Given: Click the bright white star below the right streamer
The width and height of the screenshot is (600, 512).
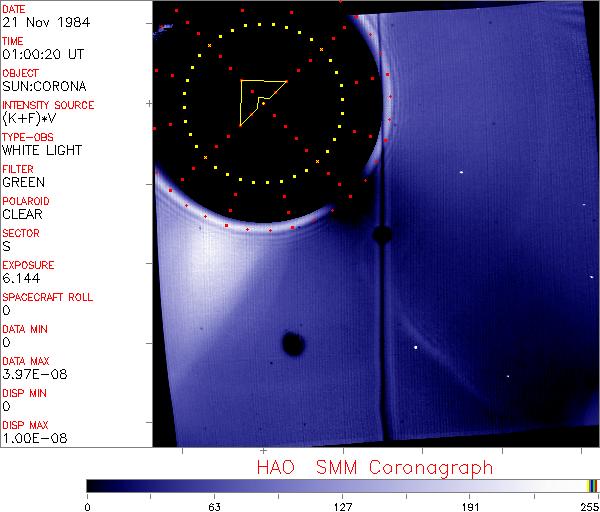Looking at the screenshot, I should [416, 347].
